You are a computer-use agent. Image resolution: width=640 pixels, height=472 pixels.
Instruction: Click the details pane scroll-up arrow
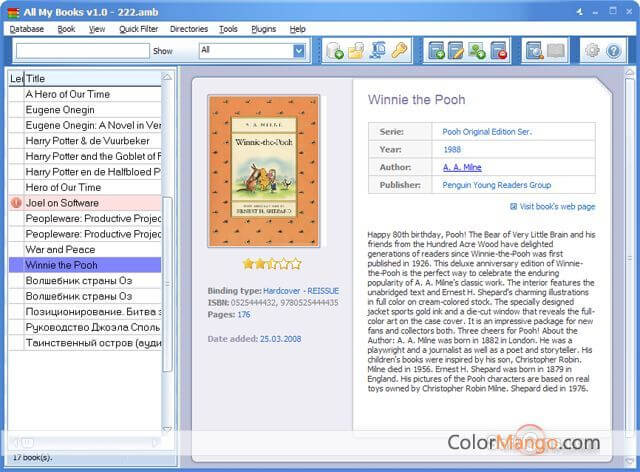coord(629,73)
